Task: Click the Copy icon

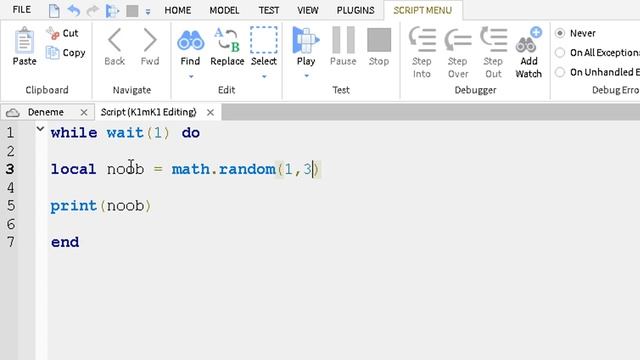Action: (x=53, y=53)
